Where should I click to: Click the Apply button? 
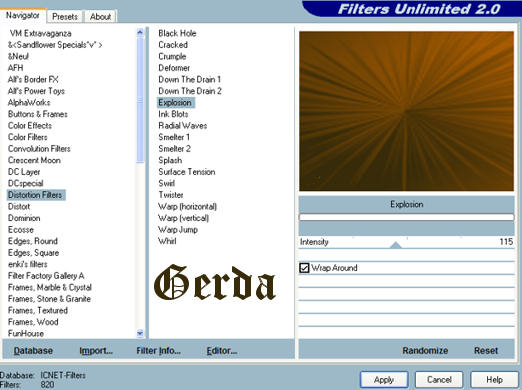pos(384,380)
